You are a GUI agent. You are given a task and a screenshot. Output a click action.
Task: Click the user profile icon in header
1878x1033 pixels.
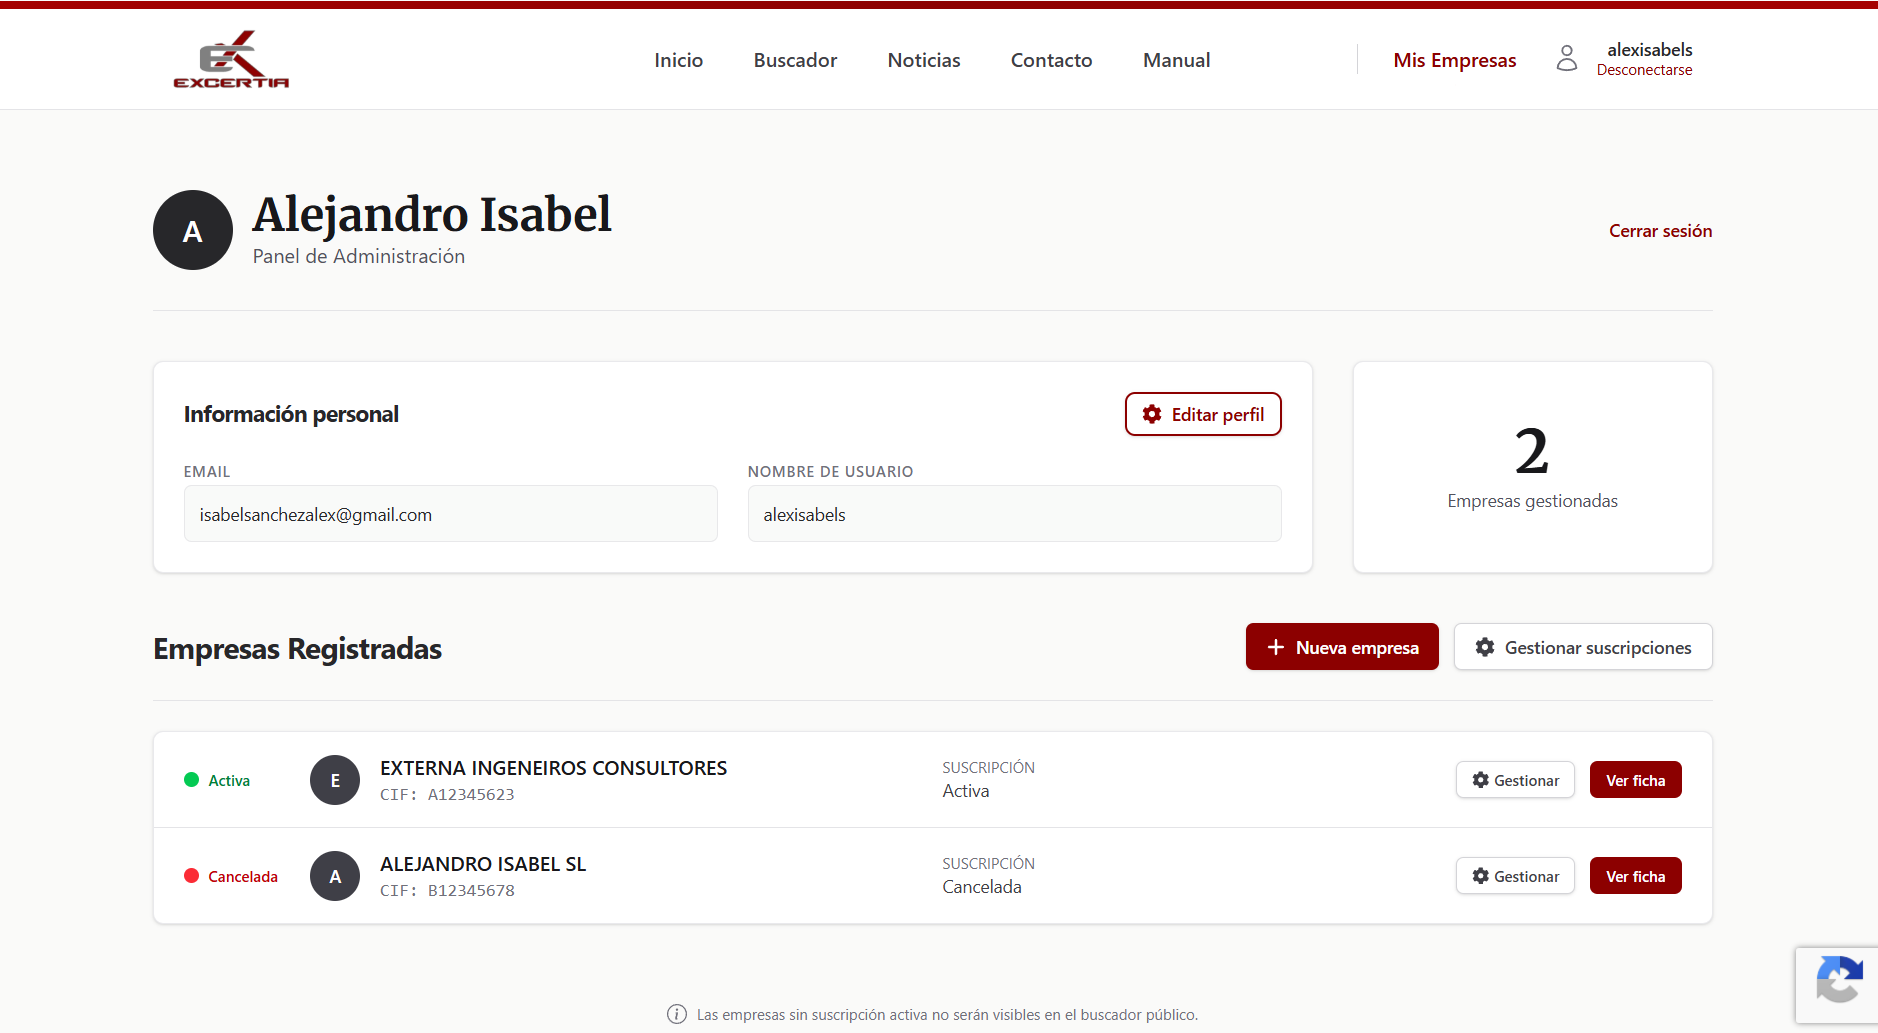coord(1566,59)
